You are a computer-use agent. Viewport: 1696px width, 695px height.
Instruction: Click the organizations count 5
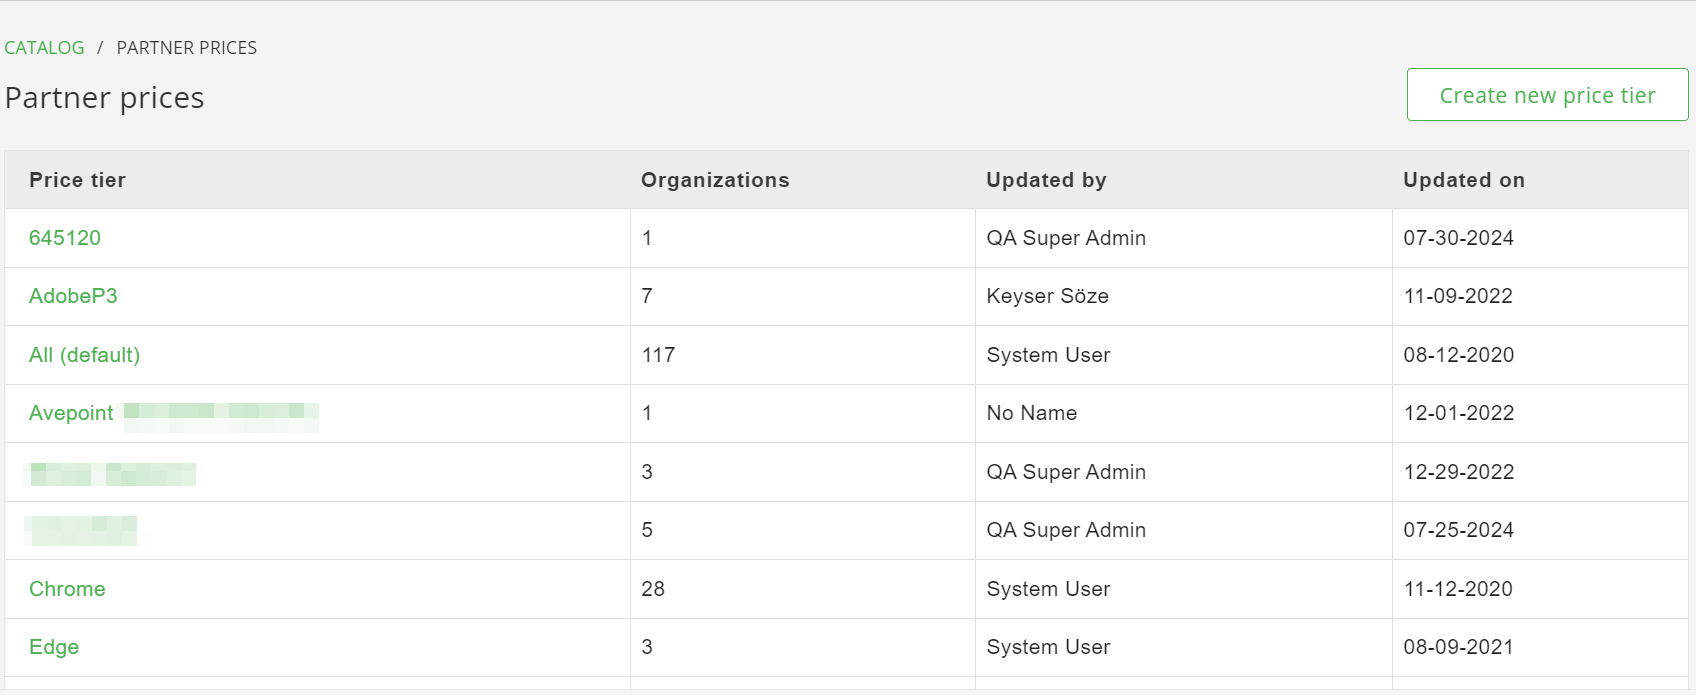pos(647,530)
